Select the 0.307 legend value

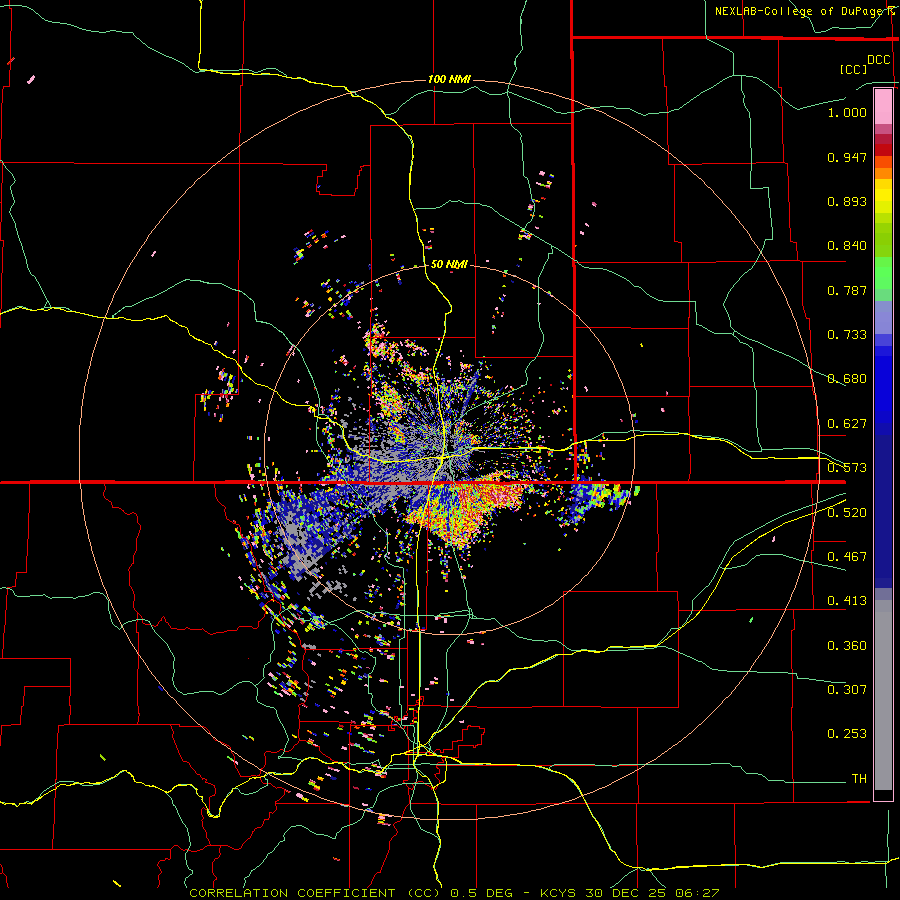point(847,690)
